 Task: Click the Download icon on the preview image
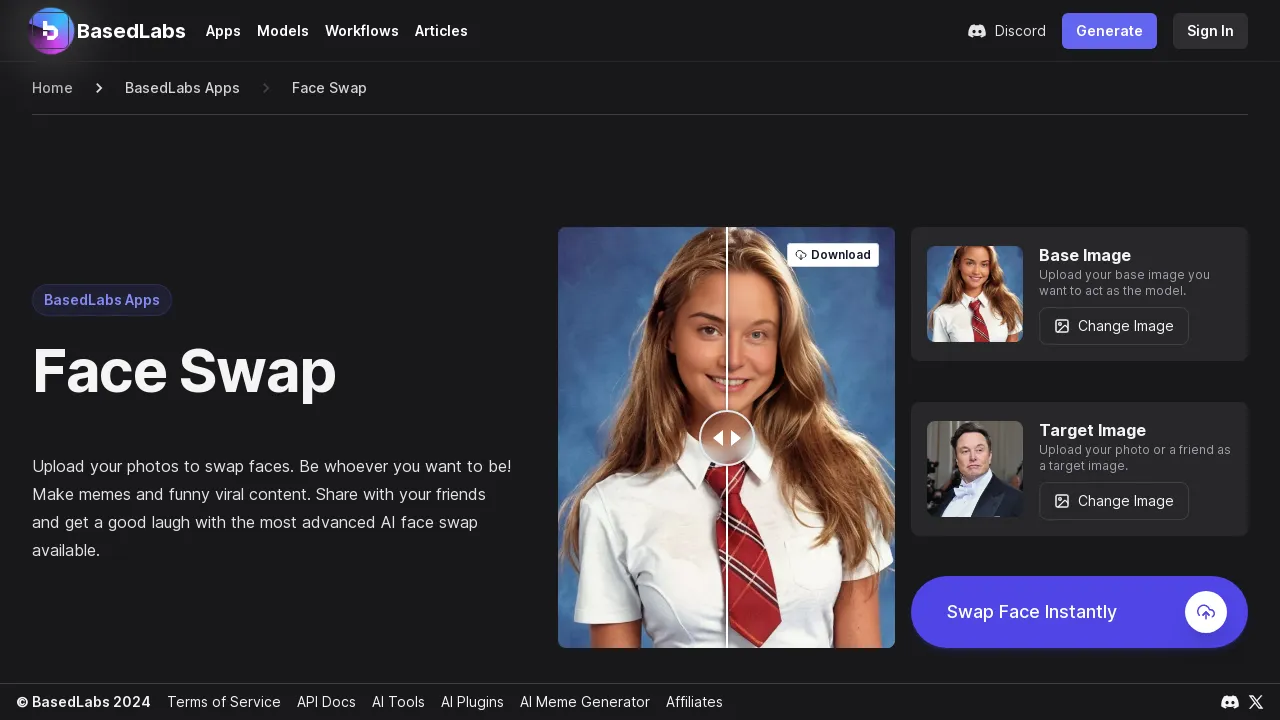pos(800,255)
